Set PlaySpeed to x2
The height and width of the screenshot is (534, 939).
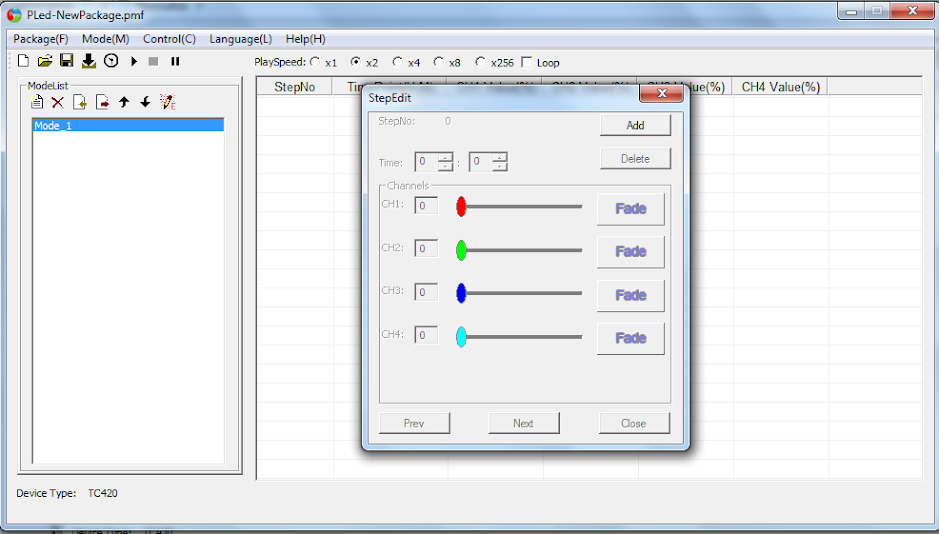tap(356, 62)
